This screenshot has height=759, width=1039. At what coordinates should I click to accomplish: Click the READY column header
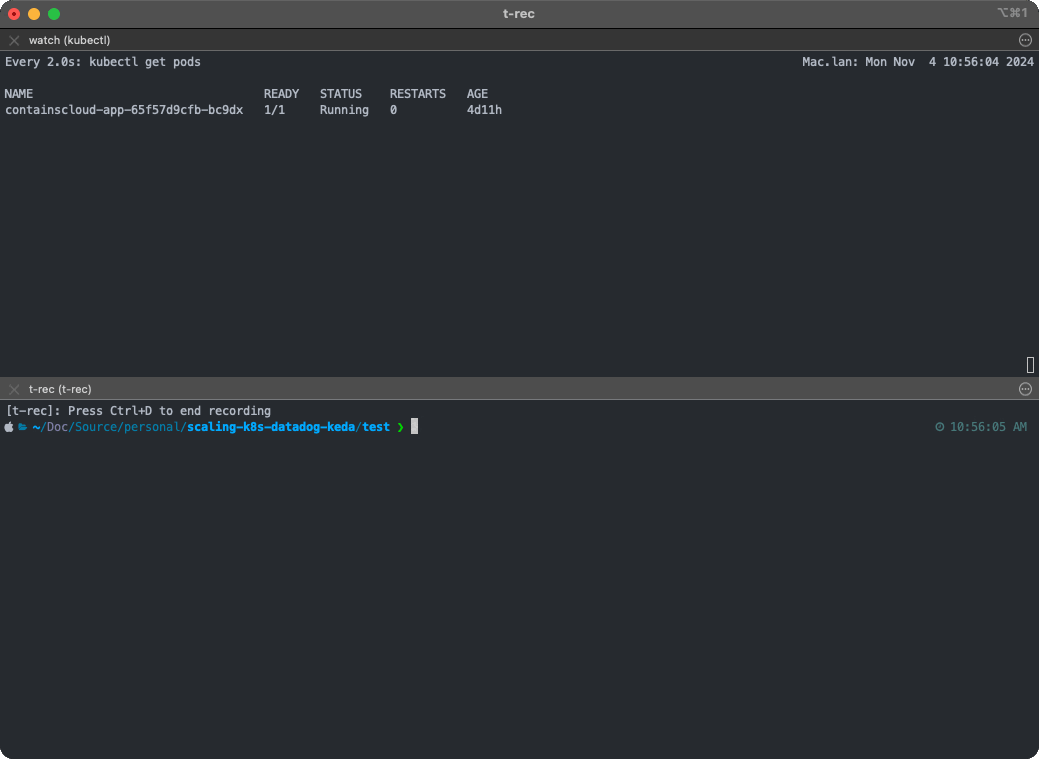click(x=282, y=93)
